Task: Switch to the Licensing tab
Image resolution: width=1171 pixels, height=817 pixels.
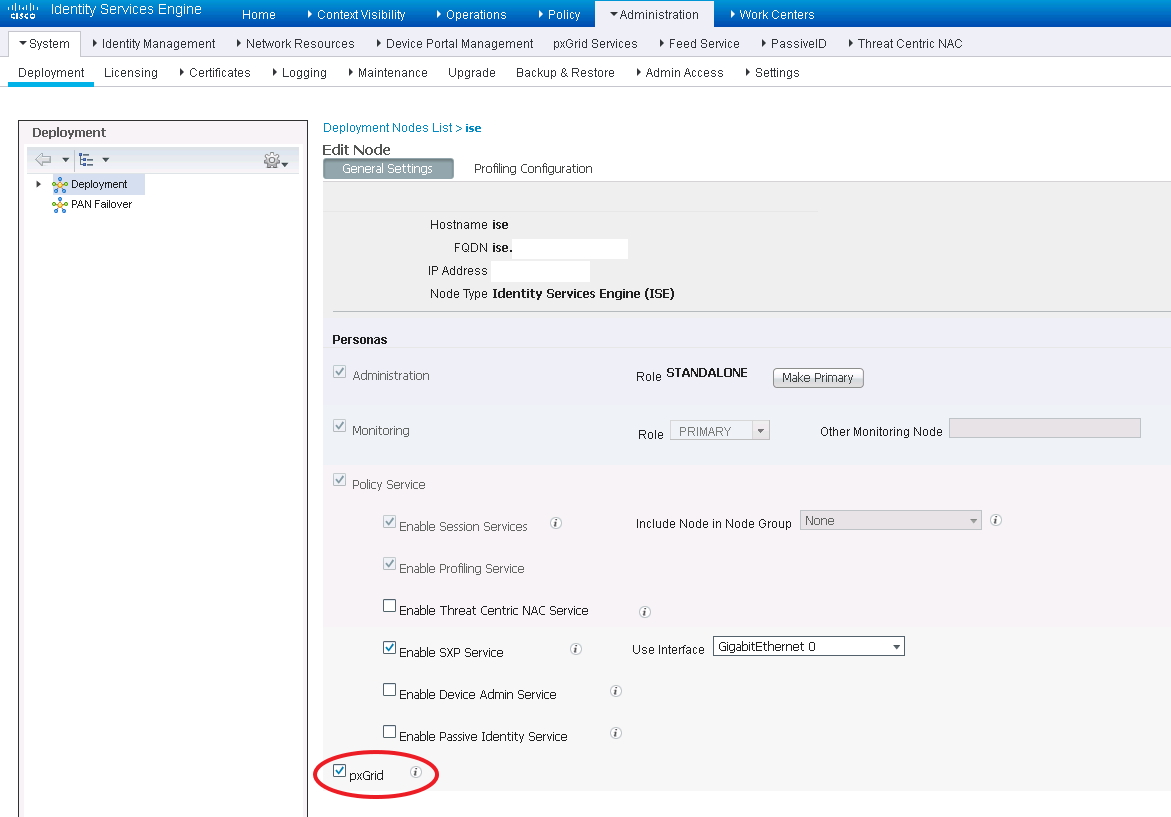Action: 131,72
